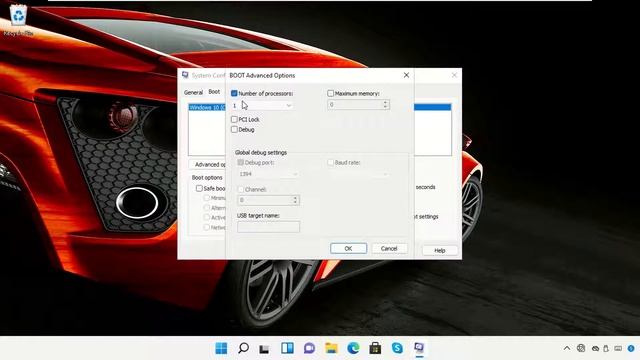640x360 pixels.
Task: Enable the Debug checkbox
Action: coord(234,130)
